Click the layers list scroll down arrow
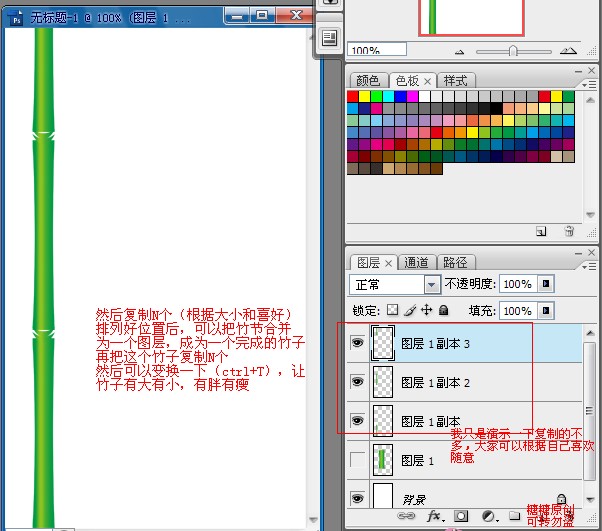The image size is (602, 531). pyautogui.click(x=590, y=500)
